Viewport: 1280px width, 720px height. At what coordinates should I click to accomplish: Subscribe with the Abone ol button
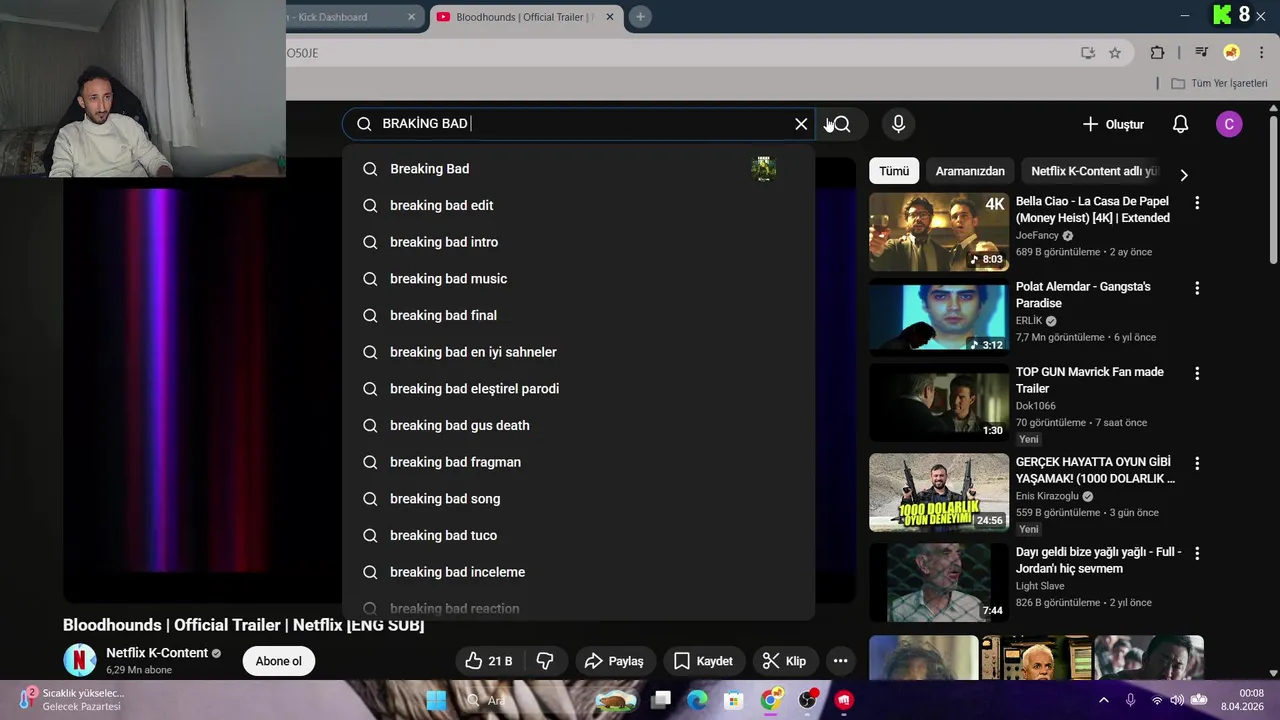(x=278, y=661)
